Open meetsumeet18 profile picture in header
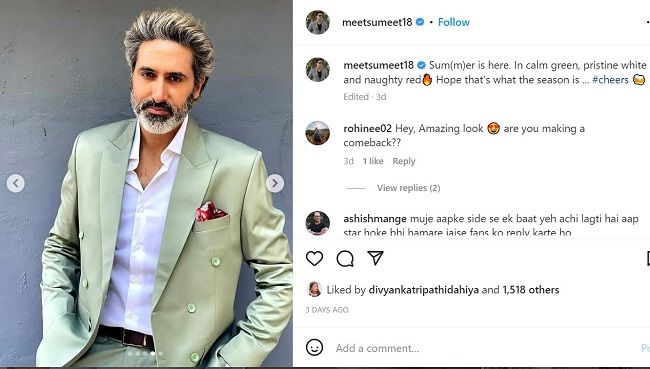 click(318, 22)
